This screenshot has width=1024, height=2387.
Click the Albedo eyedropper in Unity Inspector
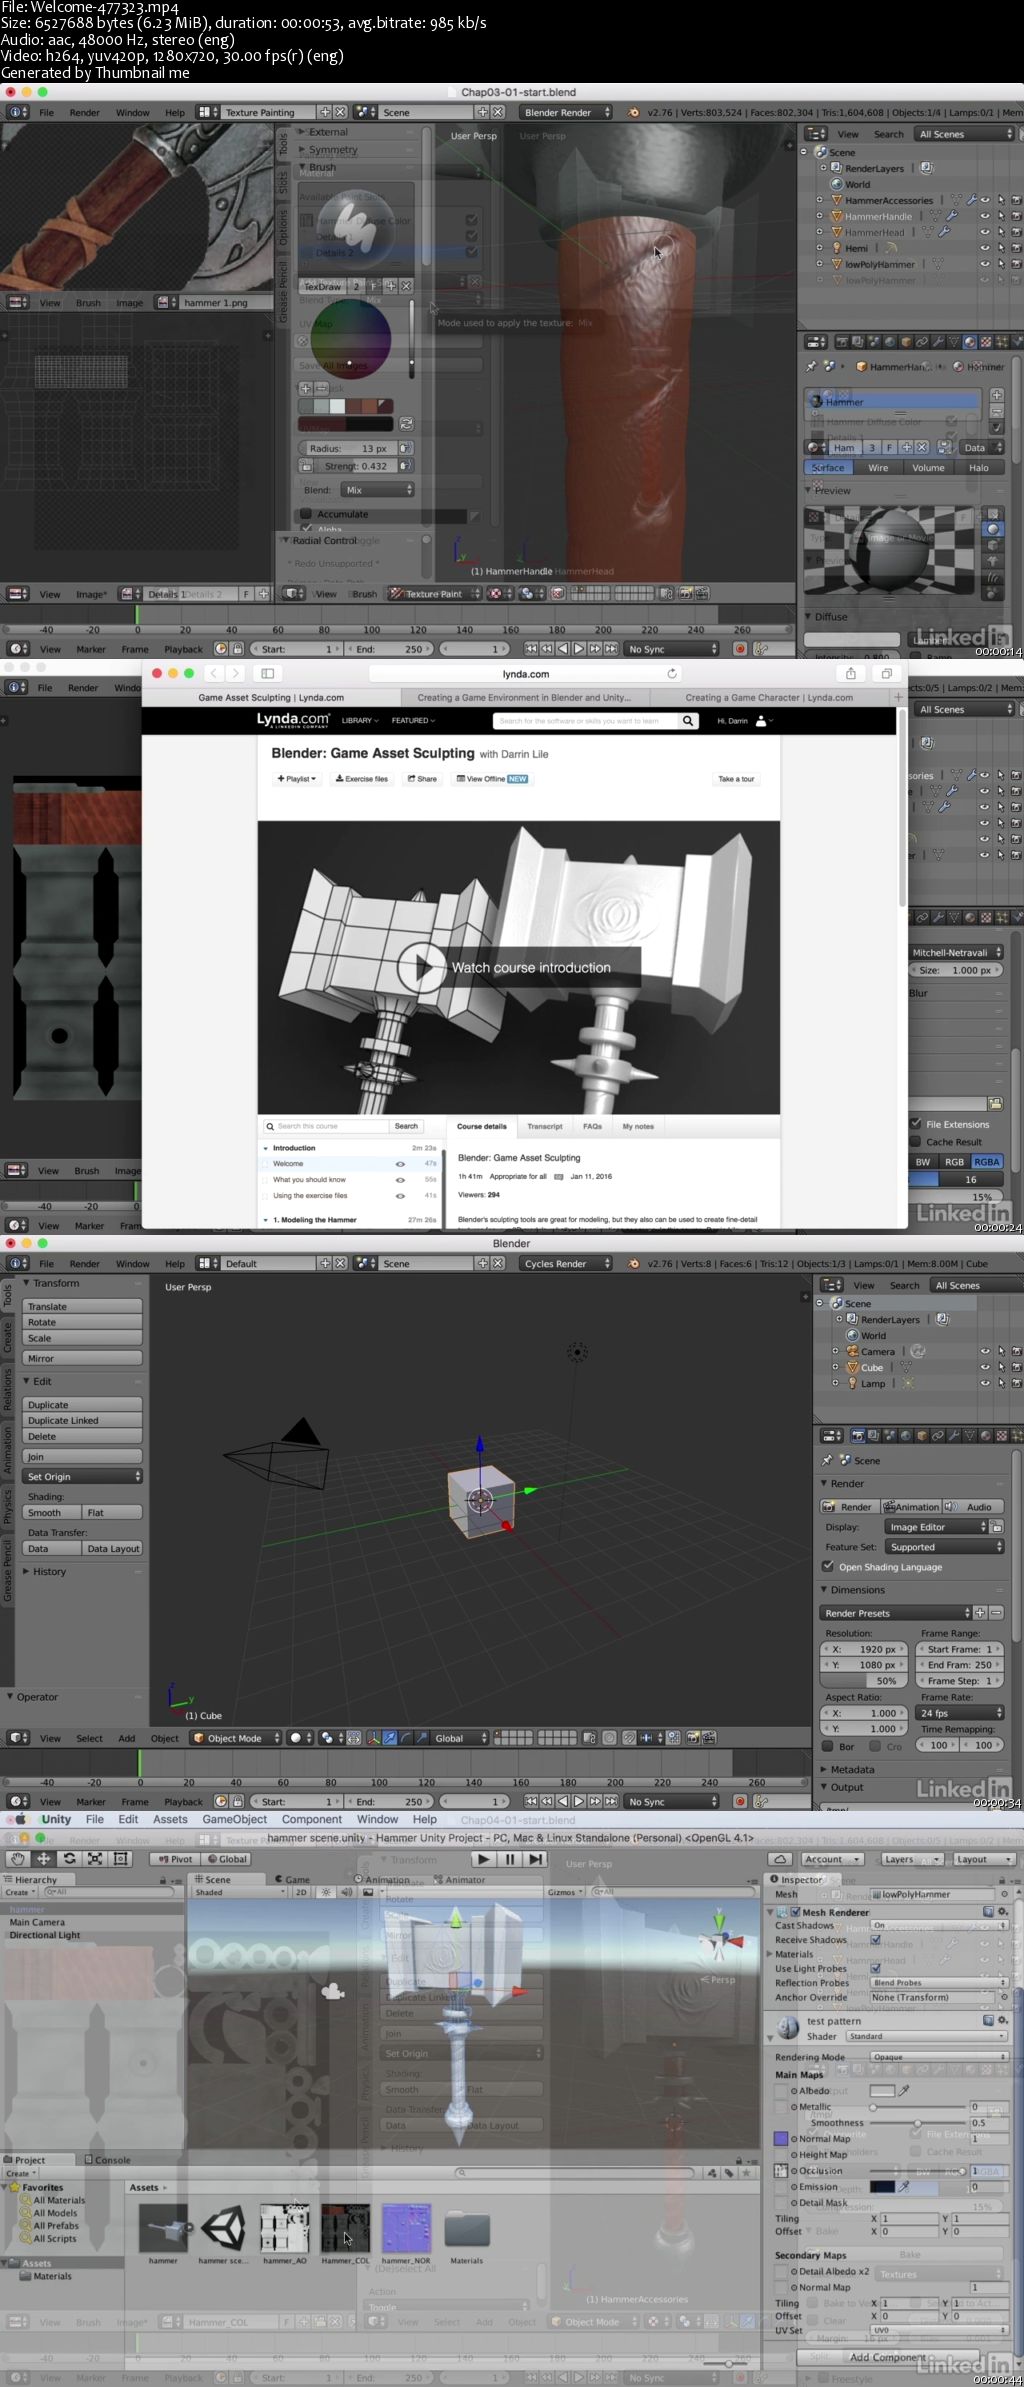[905, 2091]
